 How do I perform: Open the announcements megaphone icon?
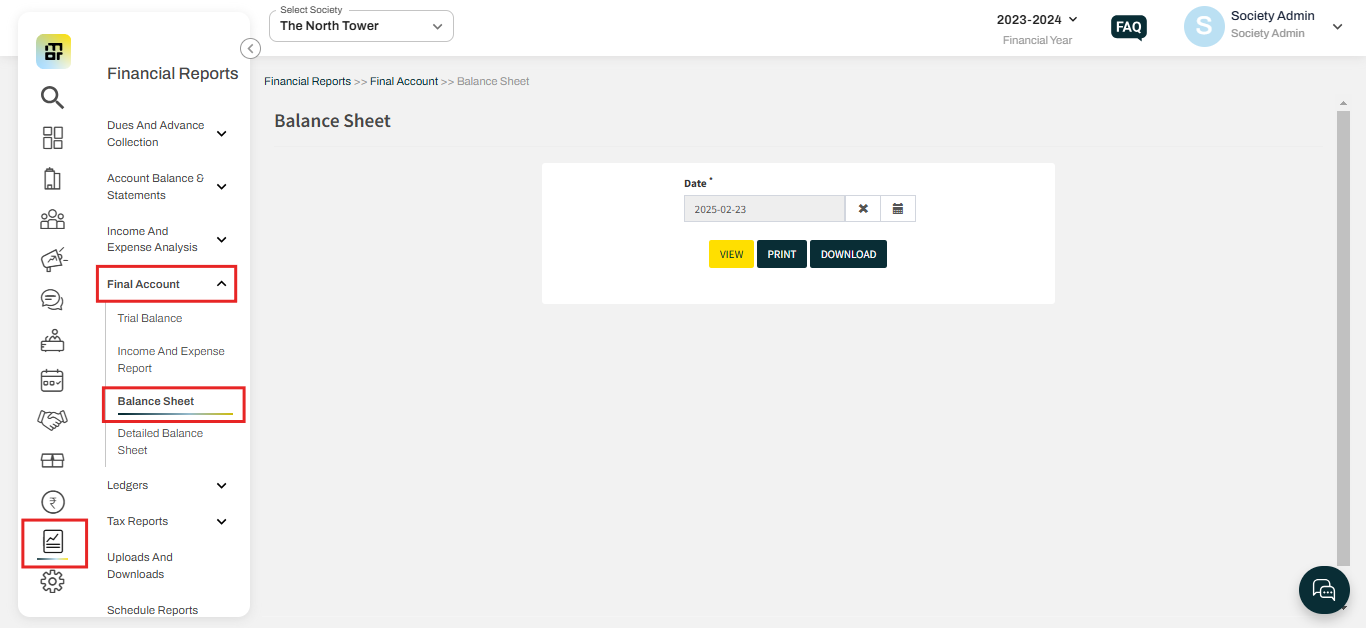pyautogui.click(x=52, y=259)
